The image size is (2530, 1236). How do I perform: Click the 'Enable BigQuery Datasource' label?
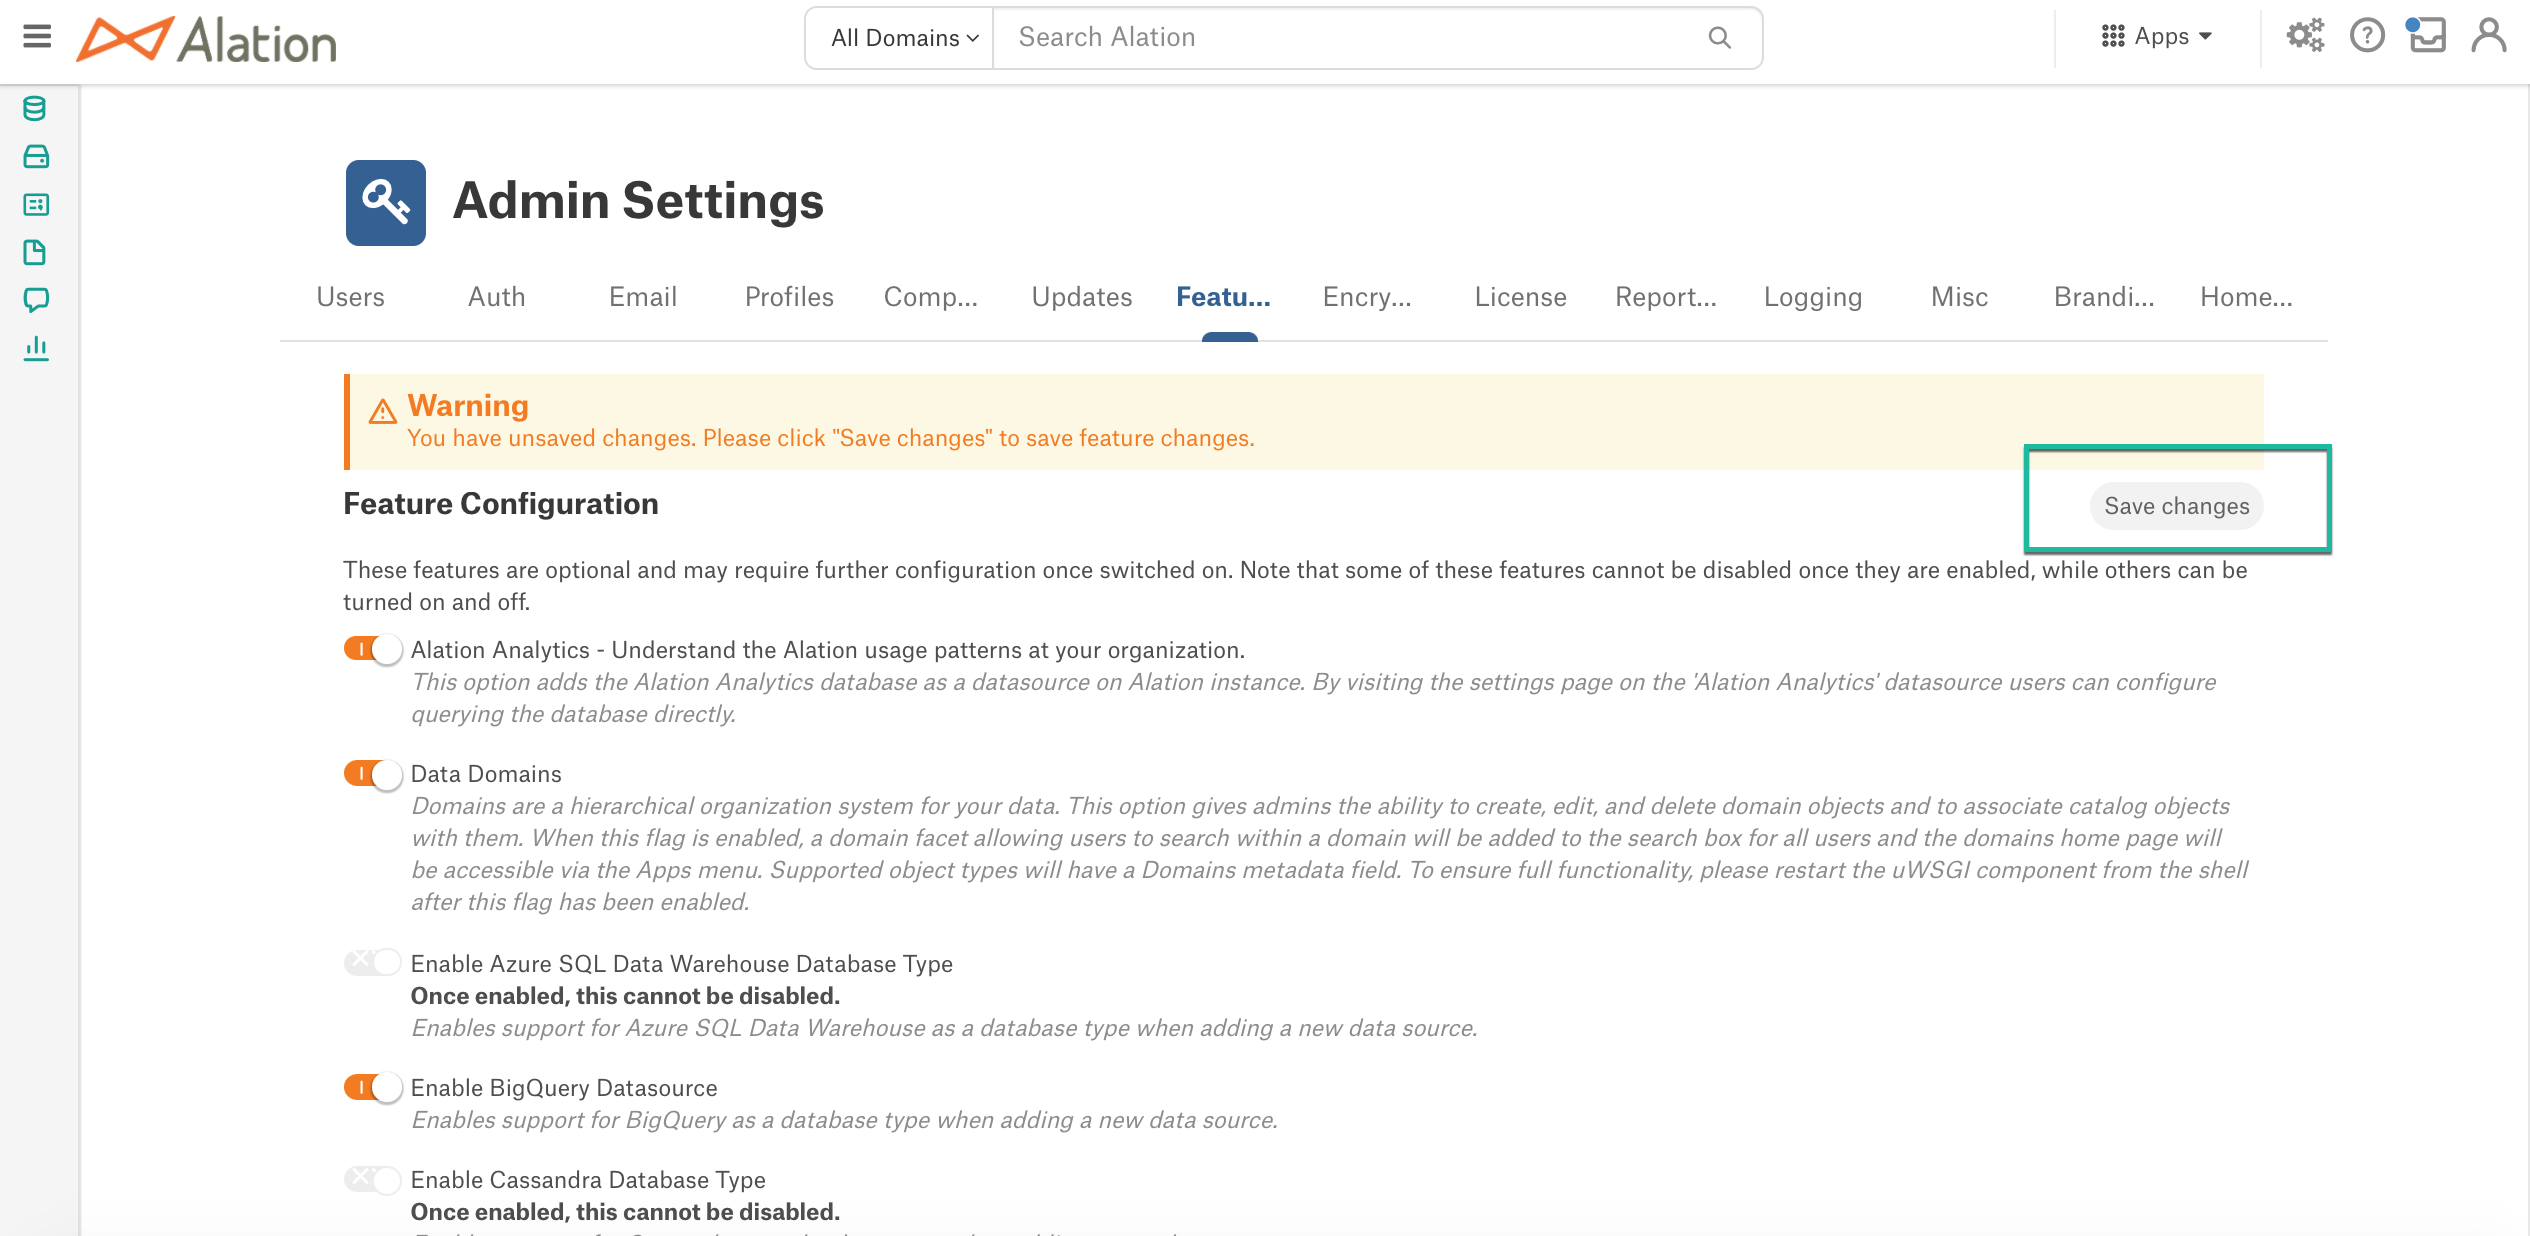click(x=564, y=1088)
